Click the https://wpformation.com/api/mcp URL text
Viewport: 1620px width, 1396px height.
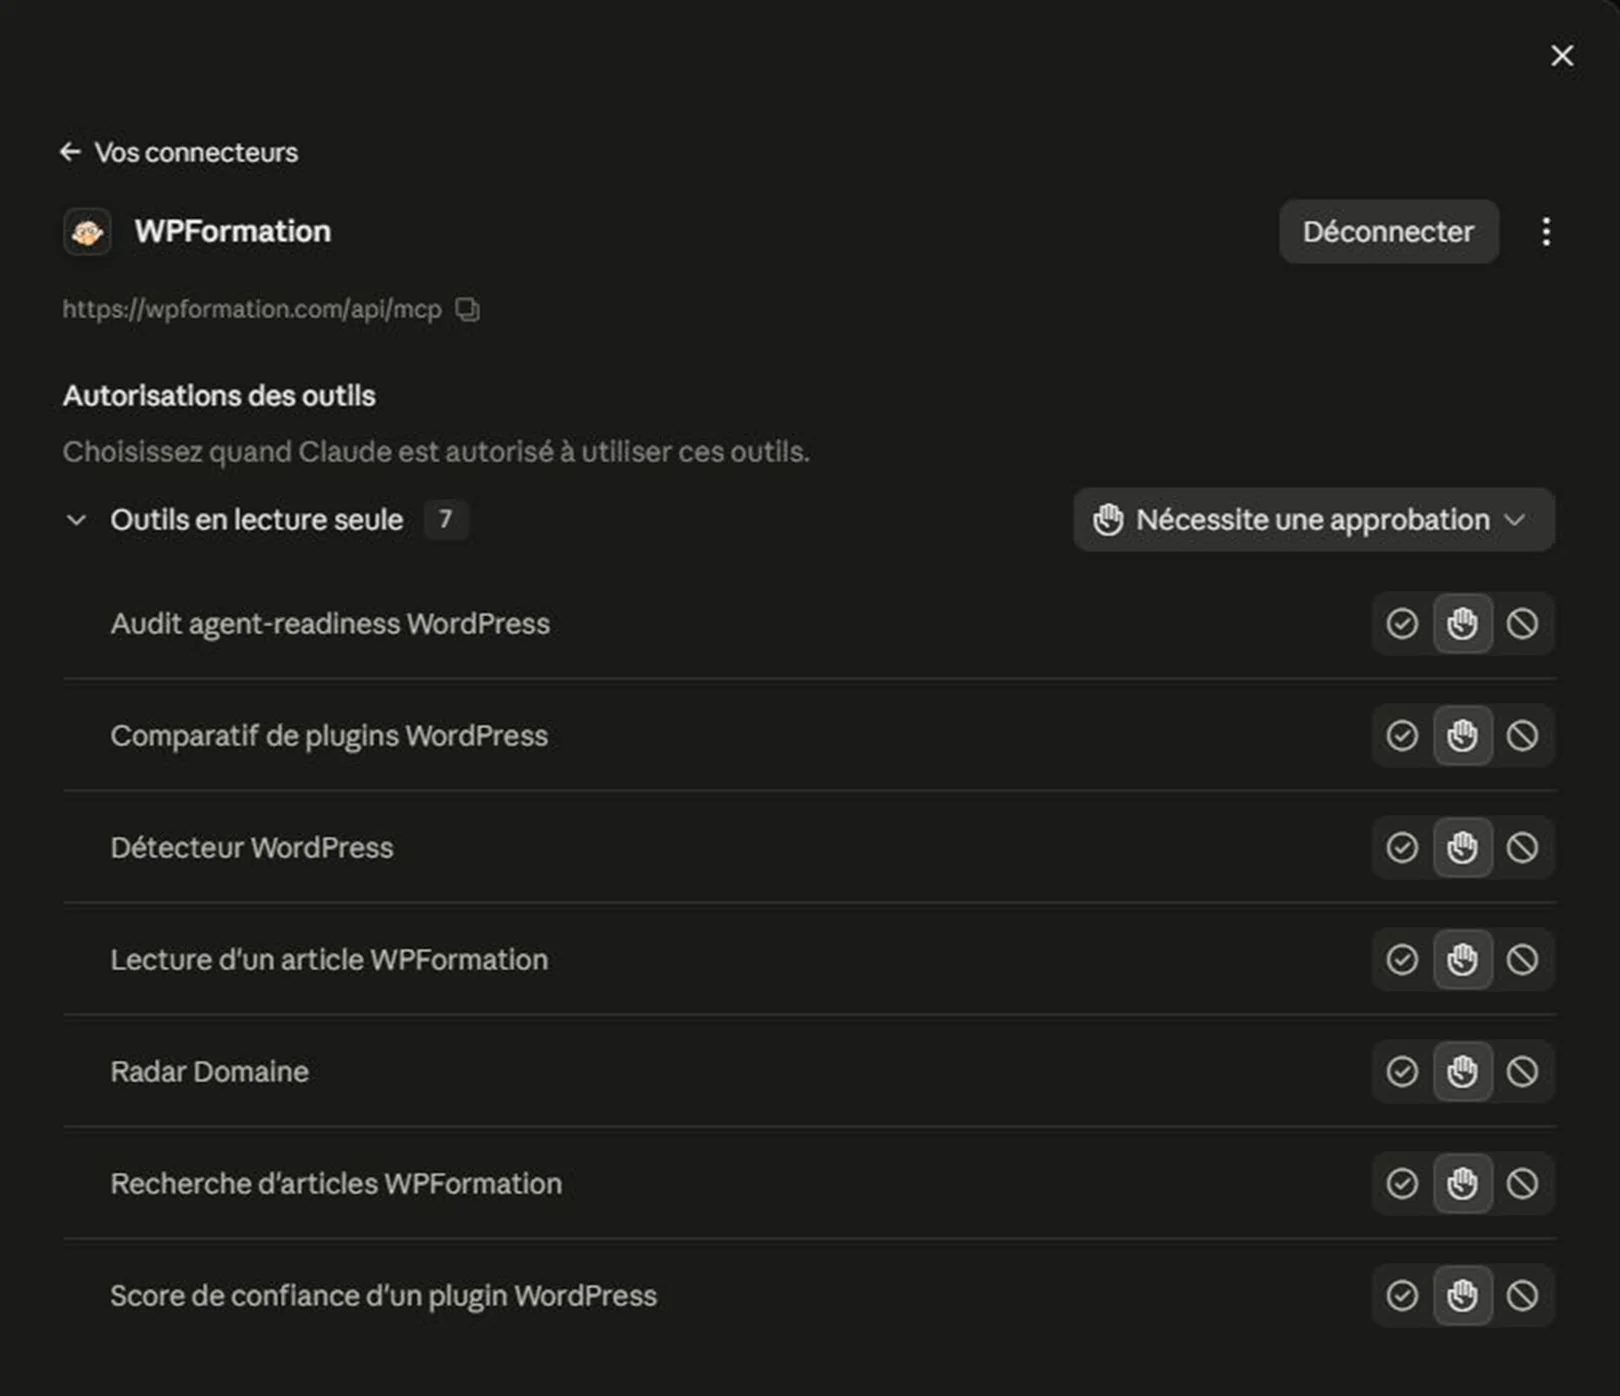tap(252, 309)
